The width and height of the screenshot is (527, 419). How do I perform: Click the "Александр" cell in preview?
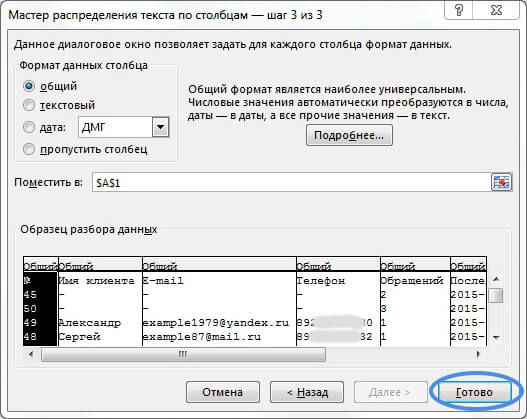(90, 323)
